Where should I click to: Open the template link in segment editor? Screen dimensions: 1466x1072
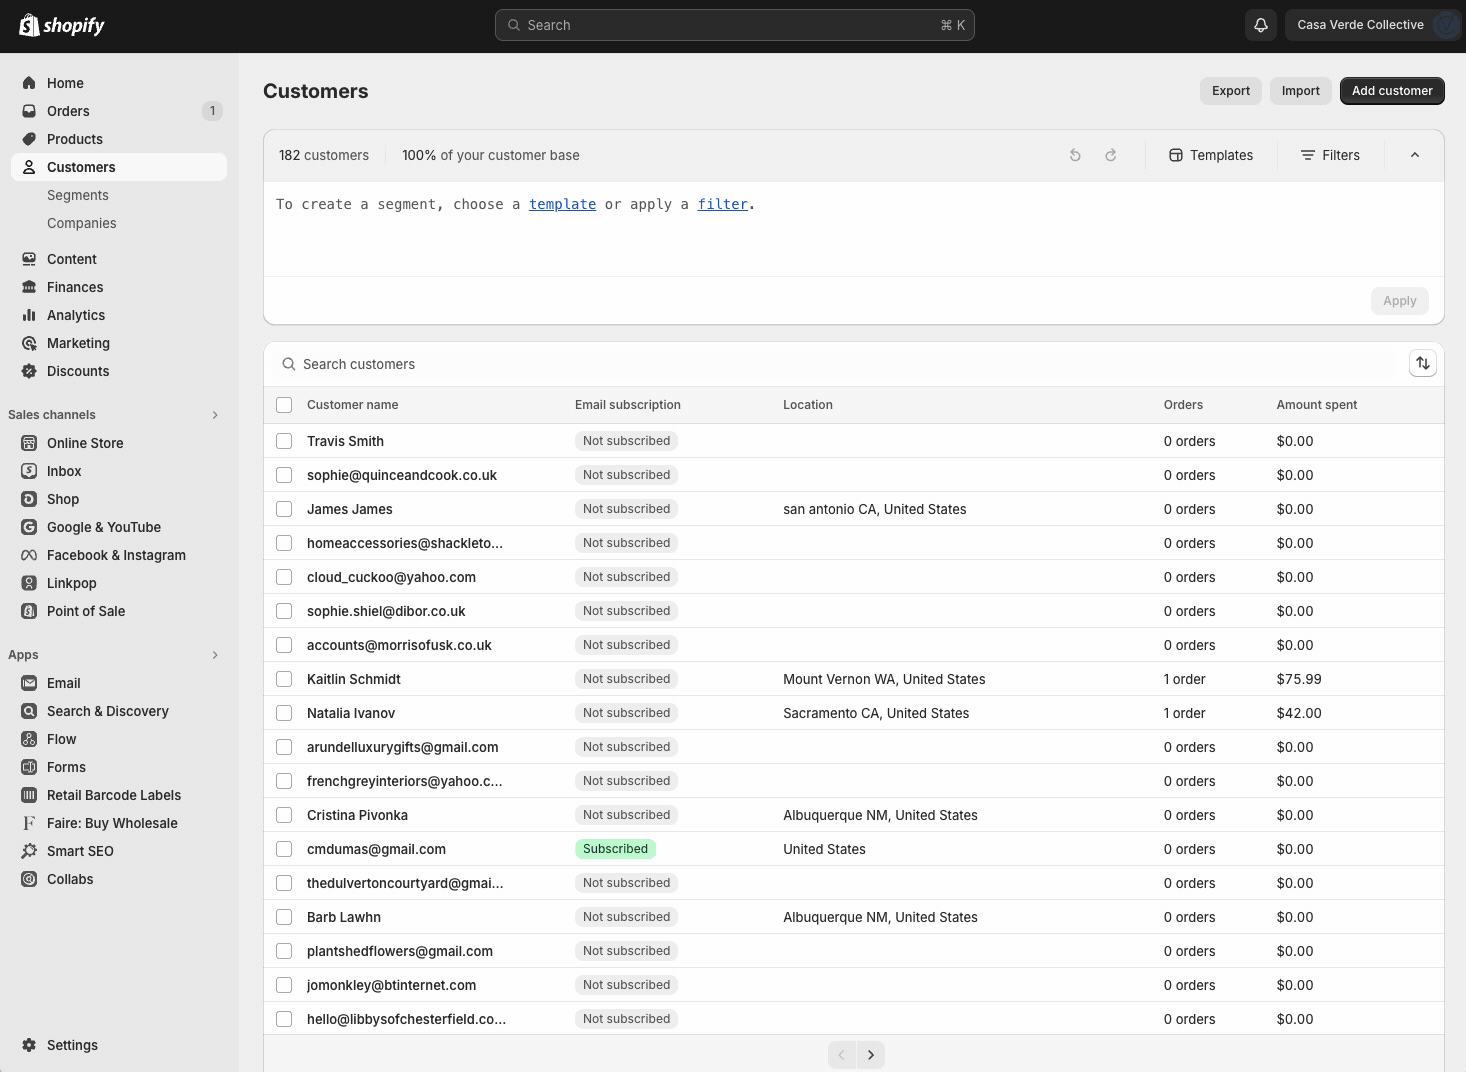click(x=562, y=204)
